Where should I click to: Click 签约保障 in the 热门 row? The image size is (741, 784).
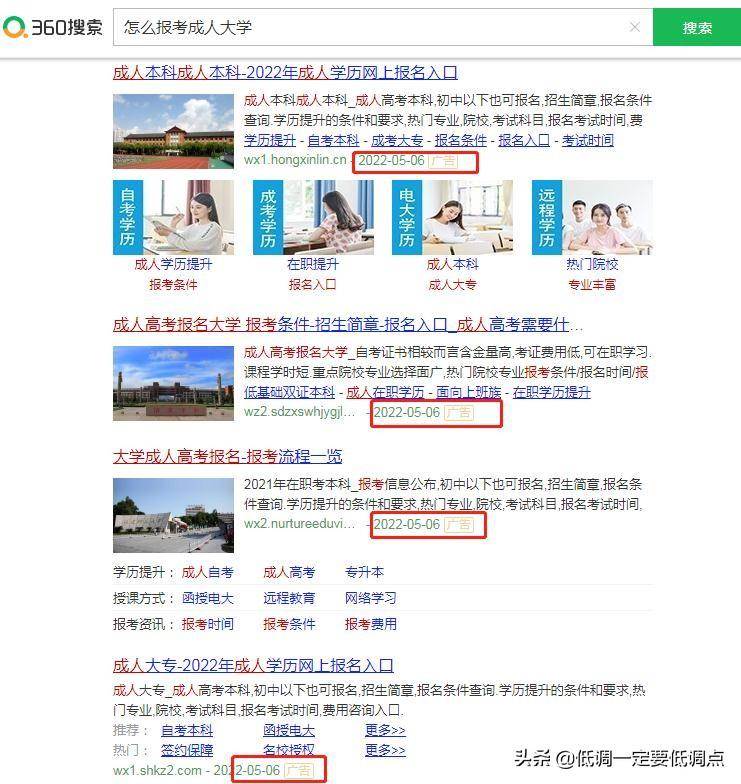187,750
